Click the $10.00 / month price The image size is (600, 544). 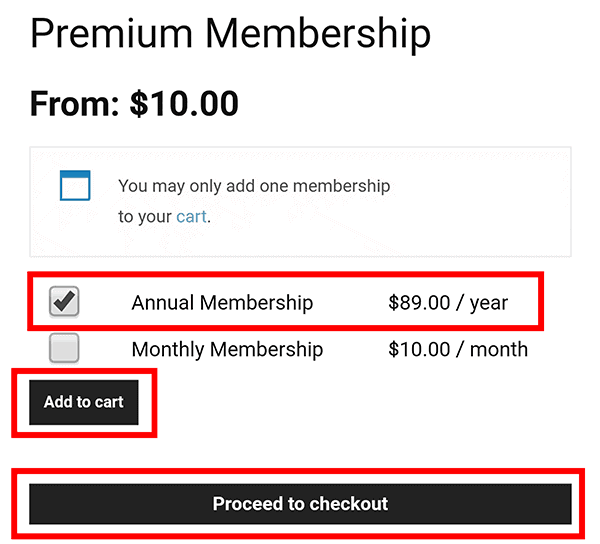coord(458,349)
